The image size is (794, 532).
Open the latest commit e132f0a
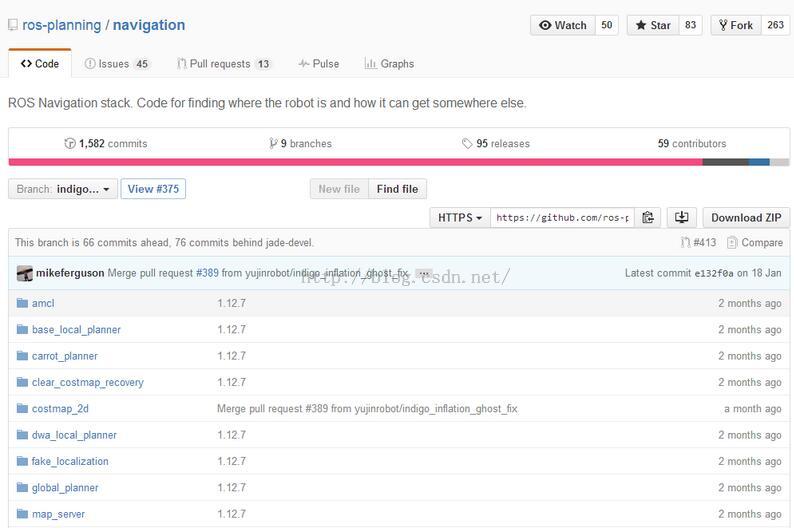713,273
